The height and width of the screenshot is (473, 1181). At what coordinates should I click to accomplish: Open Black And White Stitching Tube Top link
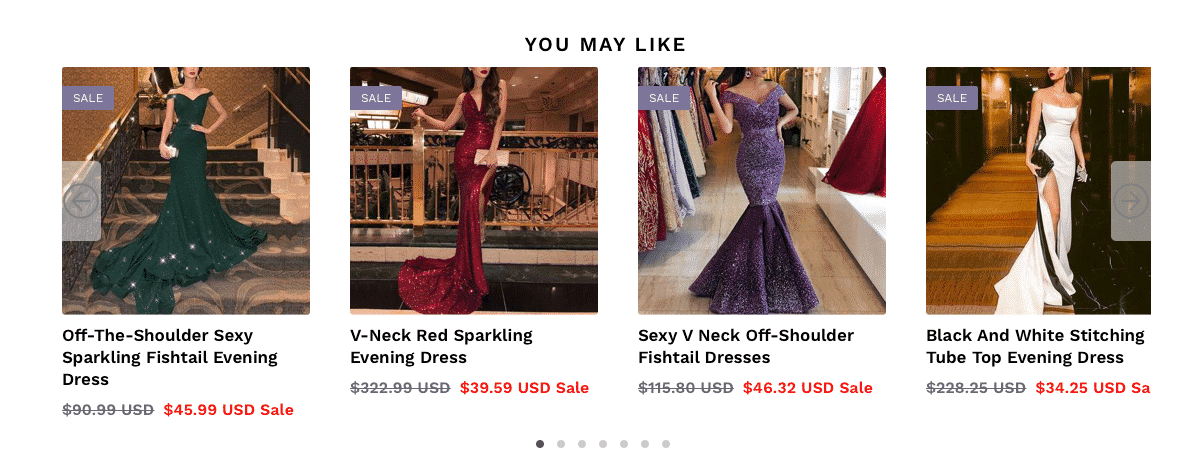pyautogui.click(x=1035, y=346)
